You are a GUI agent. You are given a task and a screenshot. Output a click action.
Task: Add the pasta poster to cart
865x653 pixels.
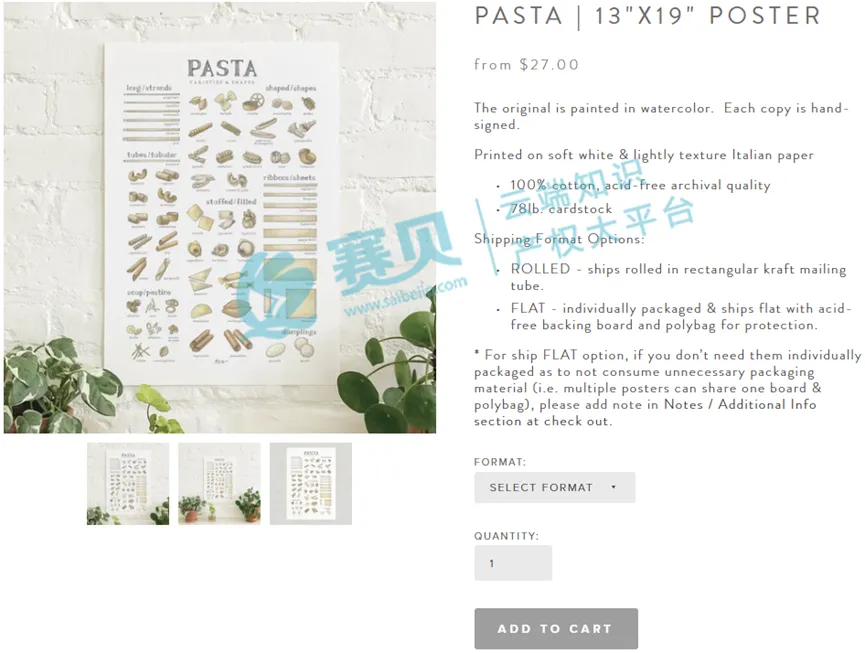(x=556, y=629)
